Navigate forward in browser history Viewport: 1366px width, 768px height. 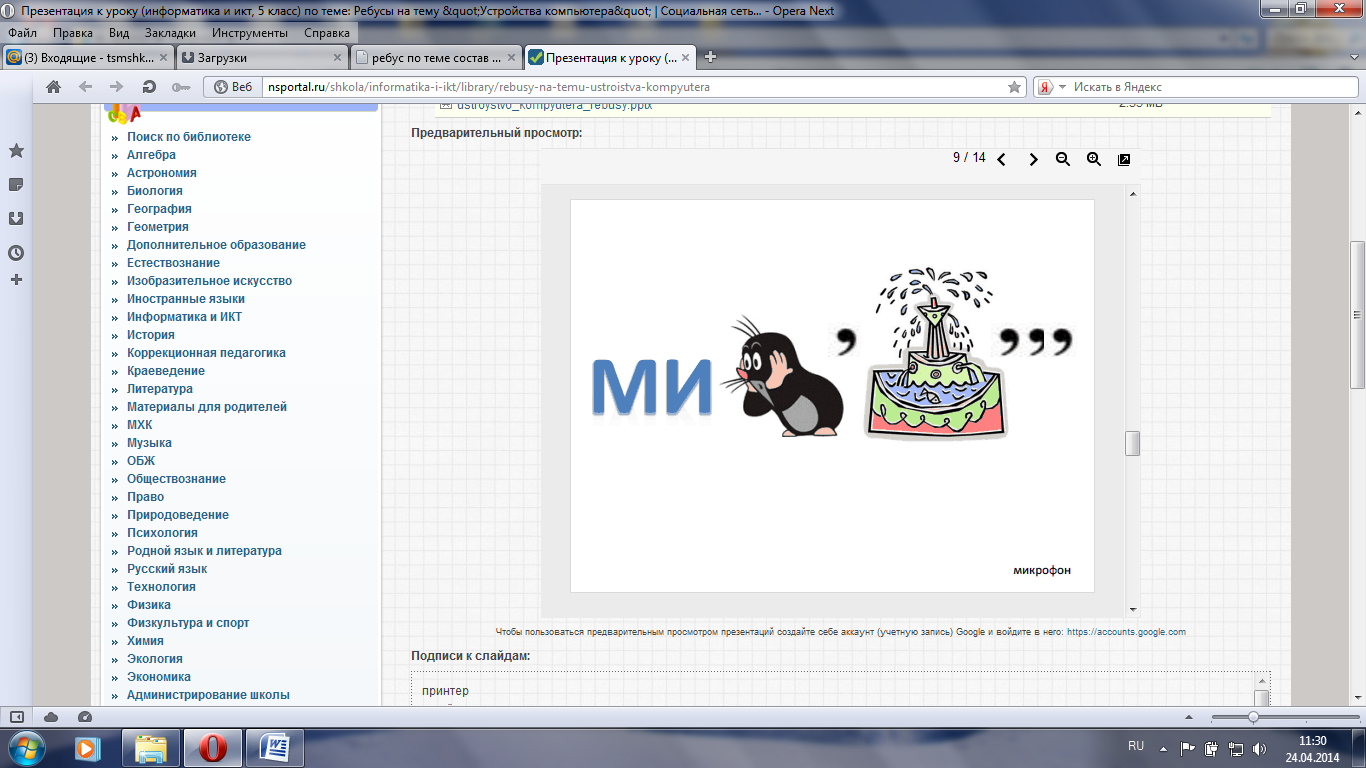click(x=117, y=87)
